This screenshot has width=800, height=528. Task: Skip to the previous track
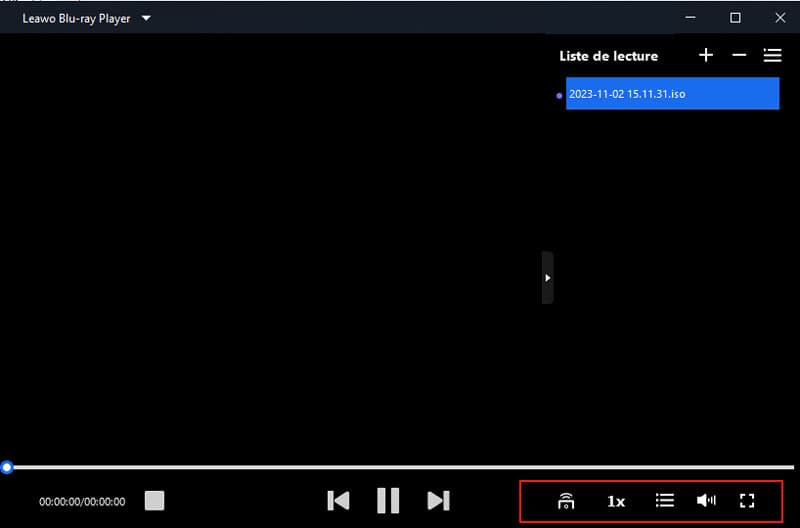point(339,500)
